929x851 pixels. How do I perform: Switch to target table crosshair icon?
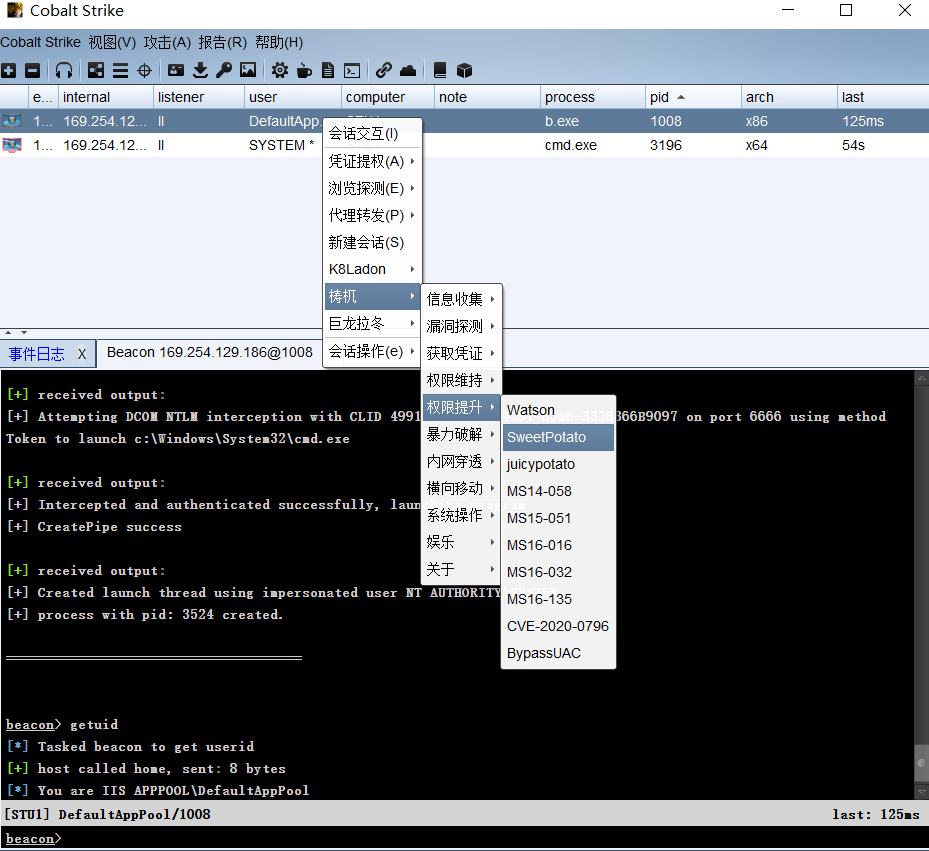(145, 71)
